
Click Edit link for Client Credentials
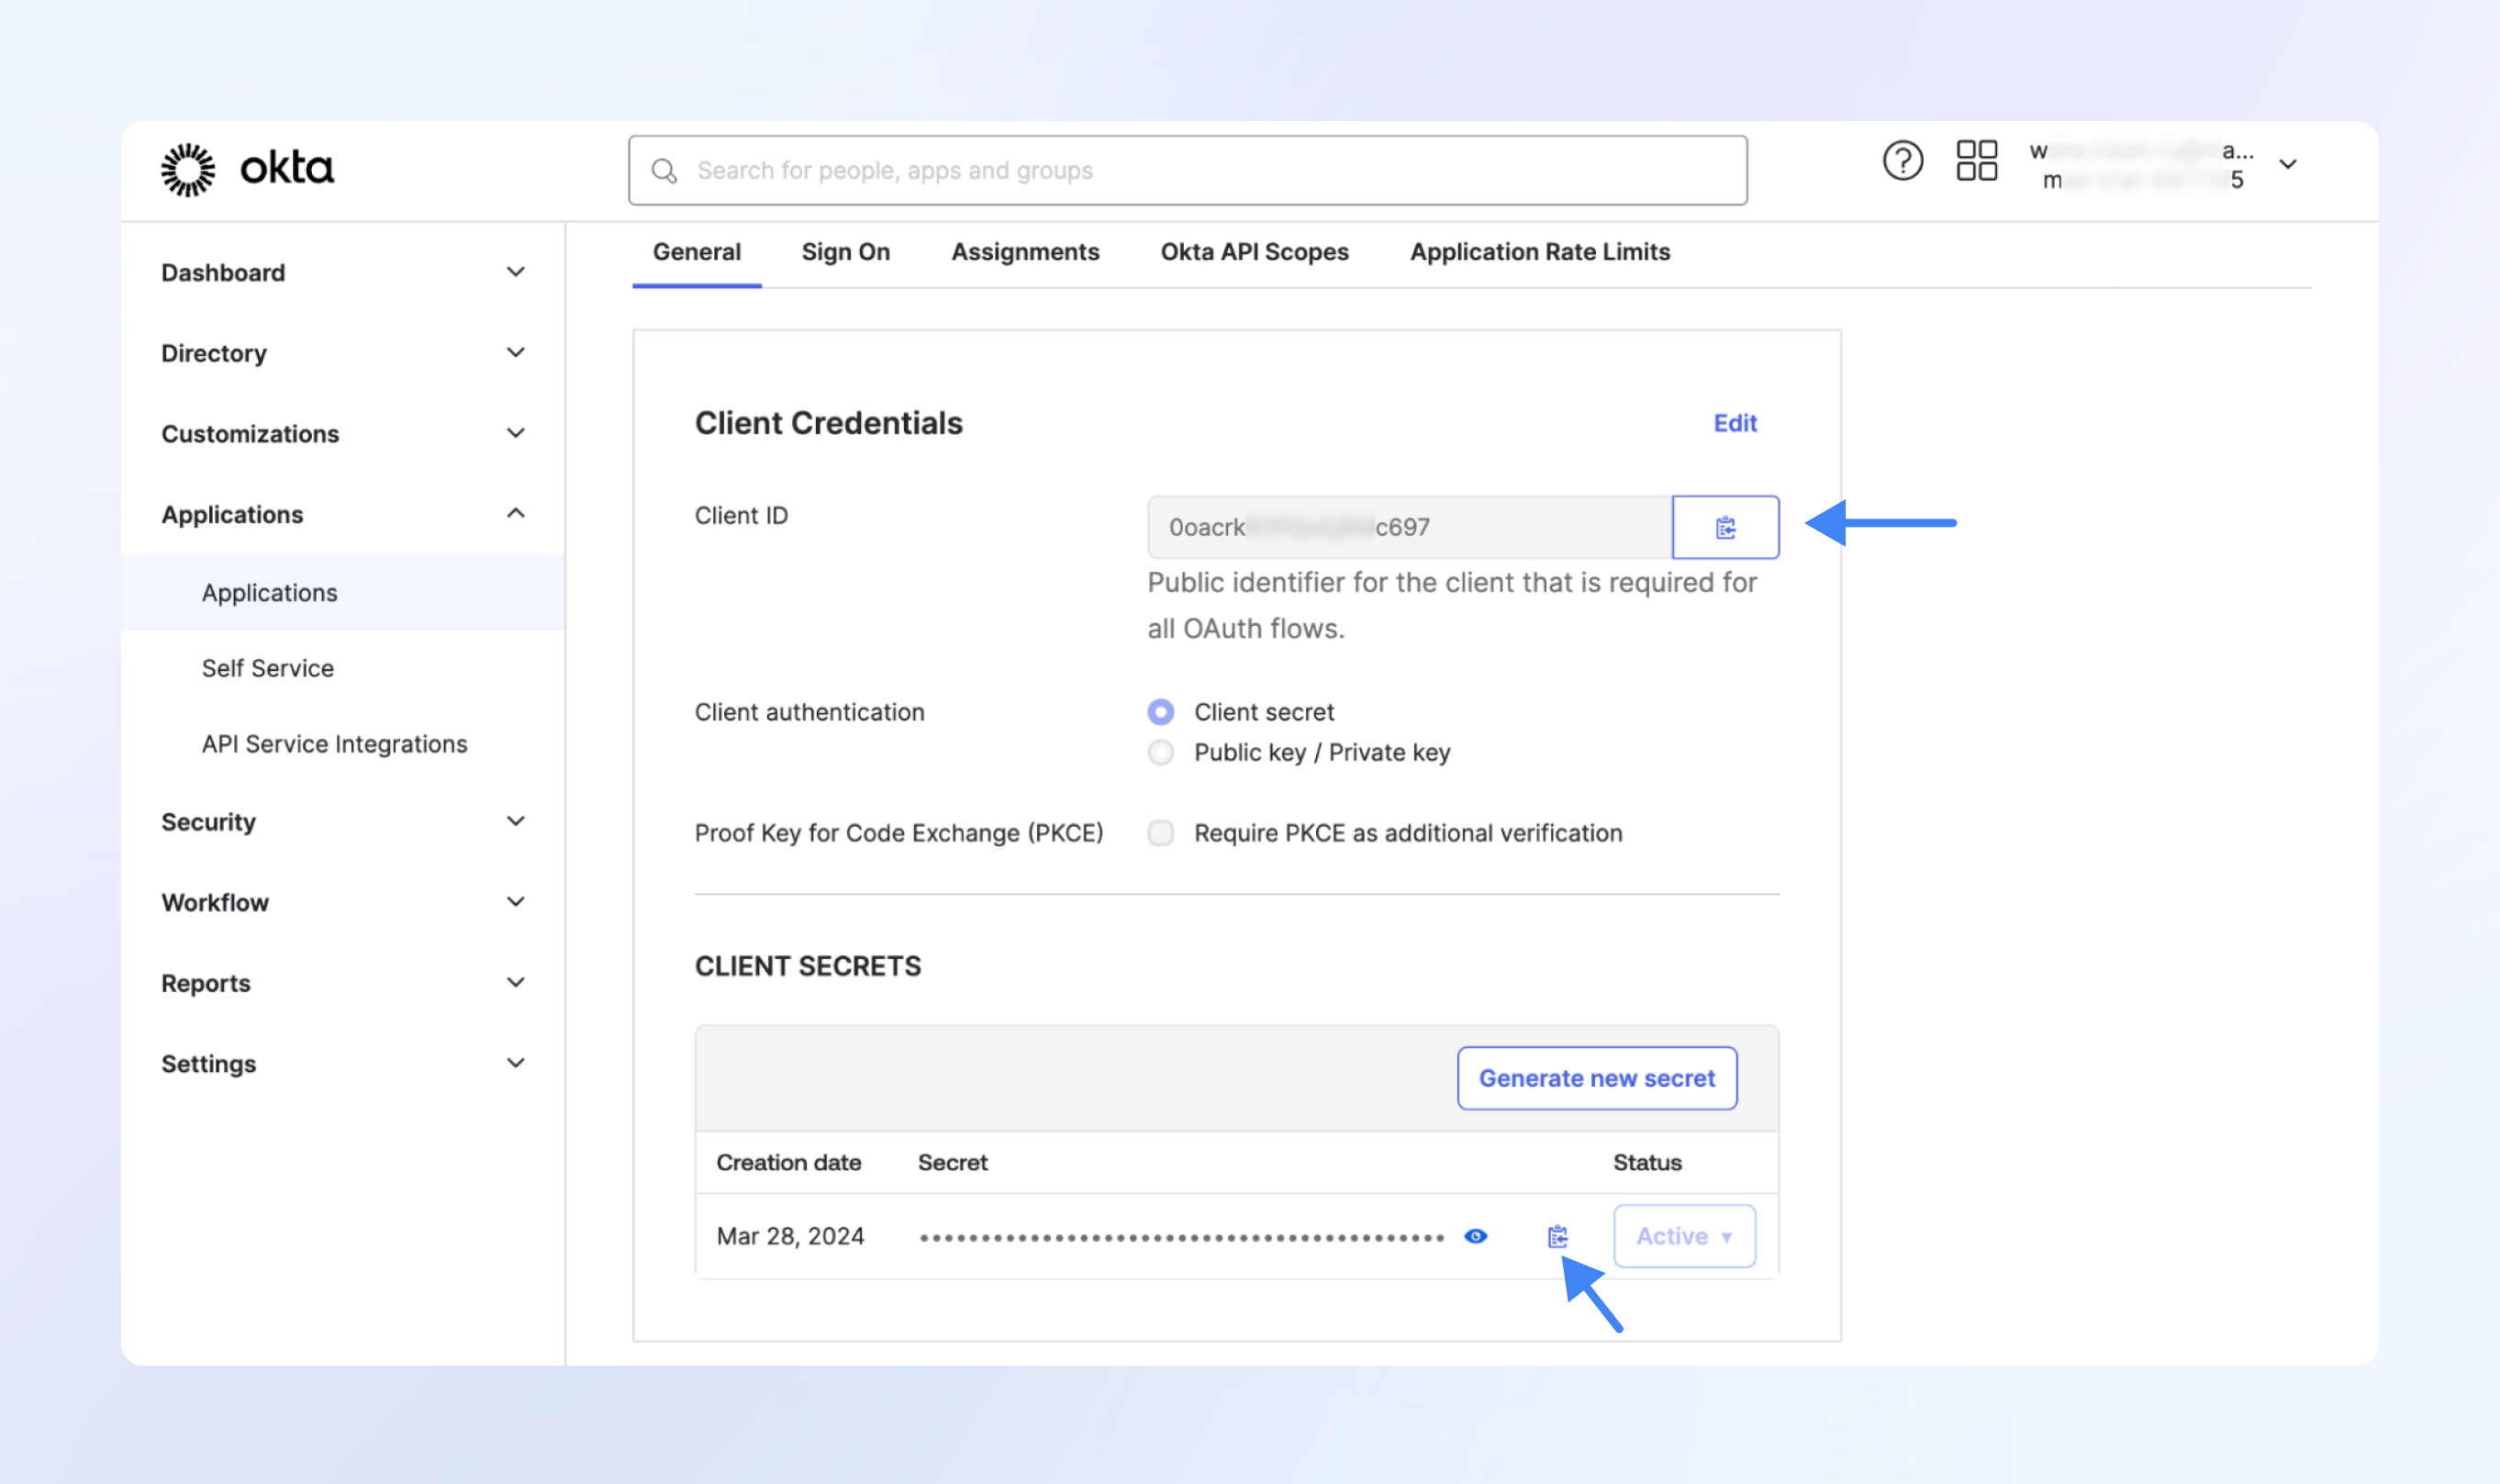click(x=1734, y=423)
